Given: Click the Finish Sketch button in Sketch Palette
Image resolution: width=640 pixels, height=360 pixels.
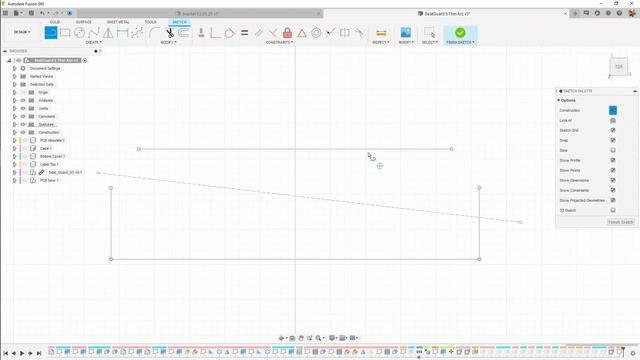Looking at the screenshot, I should (x=620, y=222).
